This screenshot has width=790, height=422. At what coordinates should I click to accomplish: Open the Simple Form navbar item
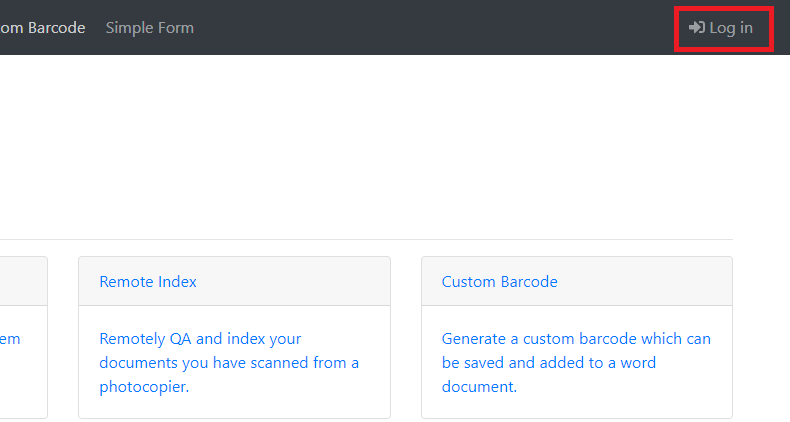(x=150, y=28)
